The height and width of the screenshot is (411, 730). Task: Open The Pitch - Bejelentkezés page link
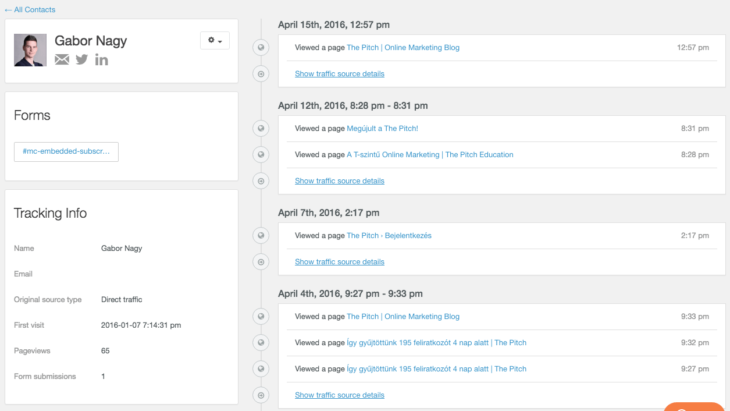coord(389,236)
